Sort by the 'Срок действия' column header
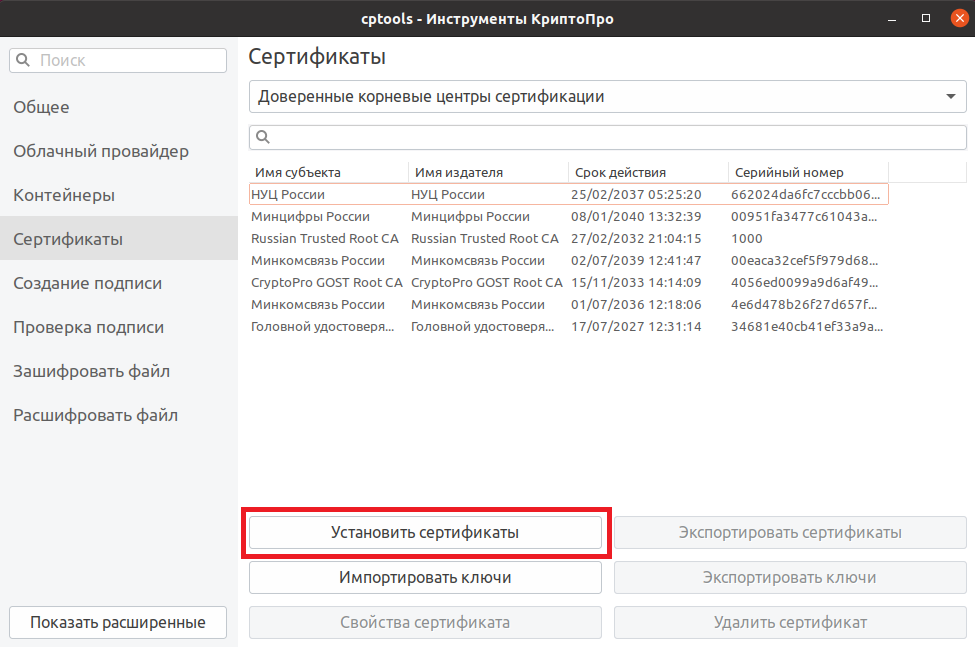 pos(649,172)
